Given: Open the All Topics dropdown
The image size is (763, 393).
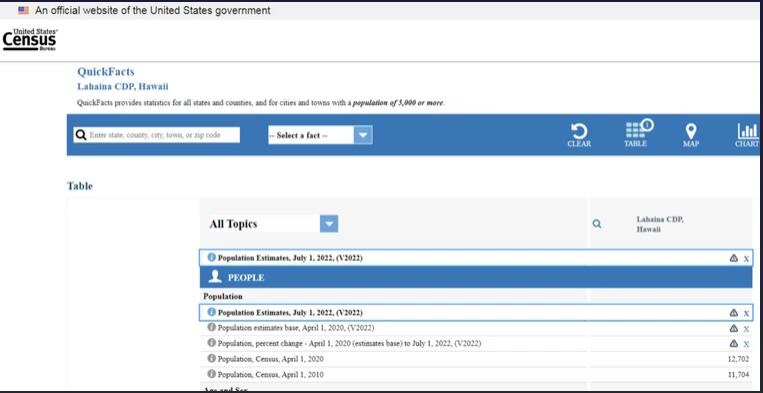Looking at the screenshot, I should point(273,224).
